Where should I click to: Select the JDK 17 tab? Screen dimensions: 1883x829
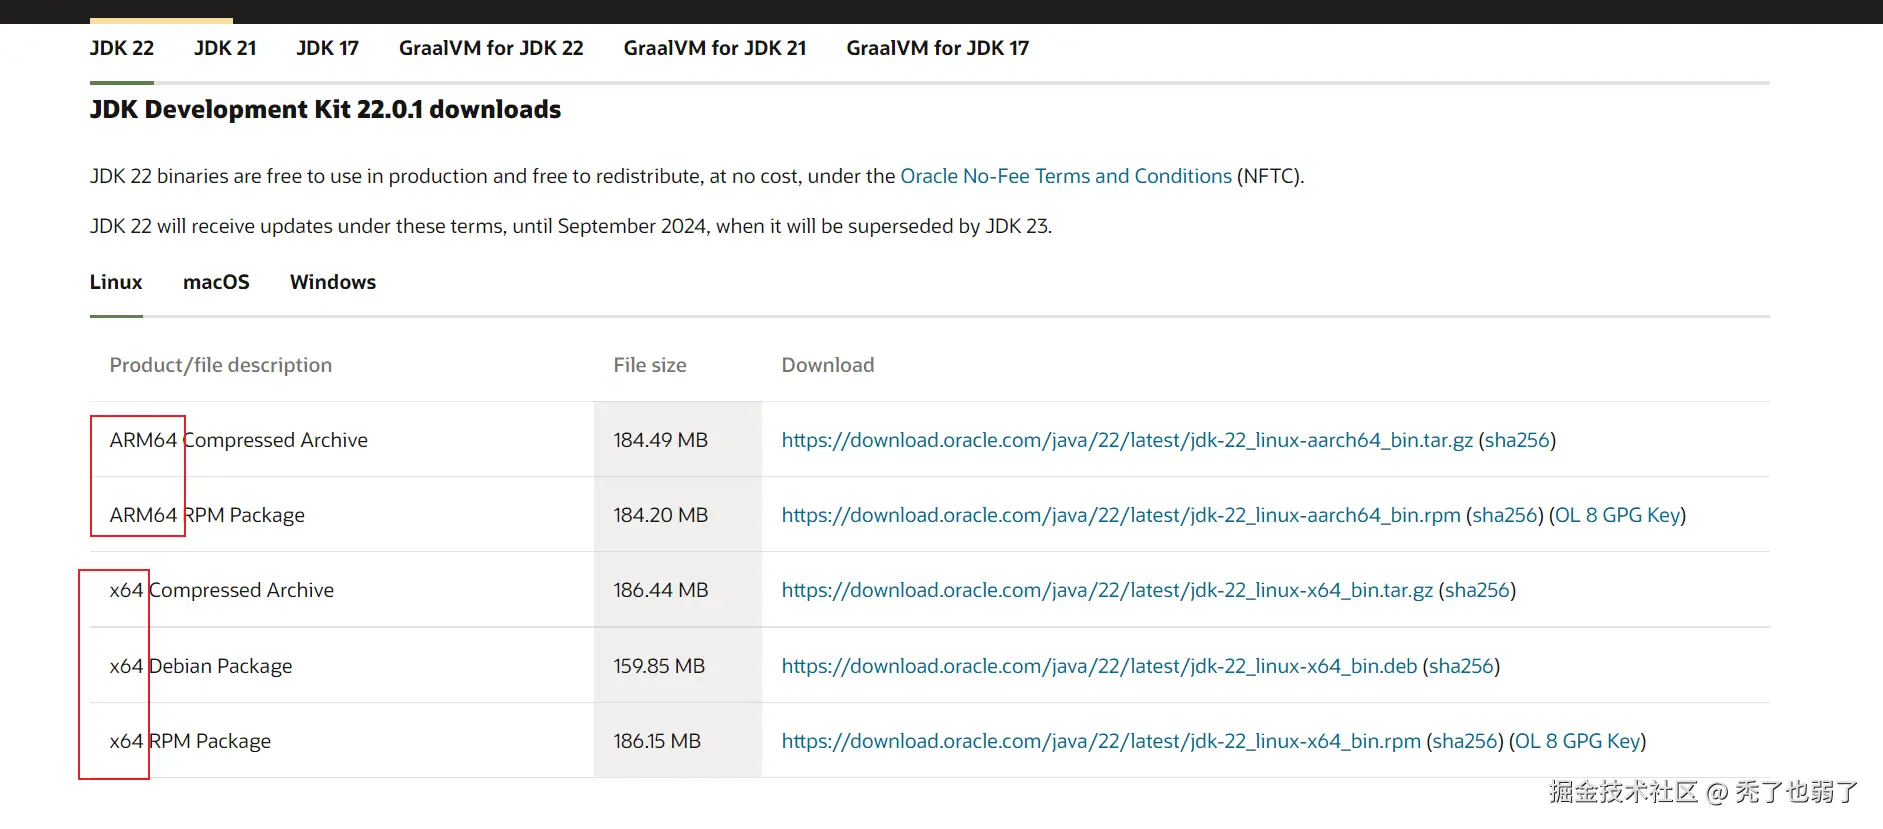click(x=327, y=48)
